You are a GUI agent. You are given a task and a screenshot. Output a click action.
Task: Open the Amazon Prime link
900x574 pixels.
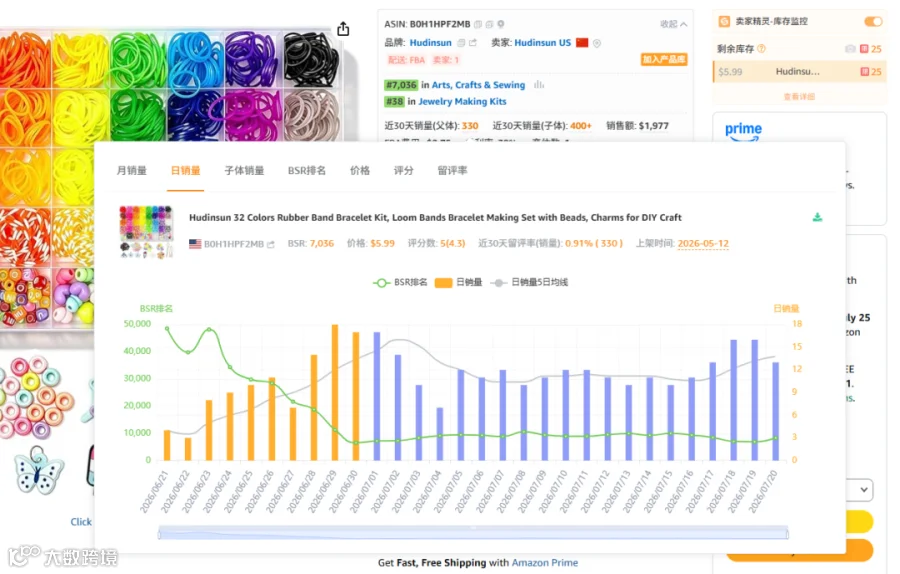tap(545, 563)
